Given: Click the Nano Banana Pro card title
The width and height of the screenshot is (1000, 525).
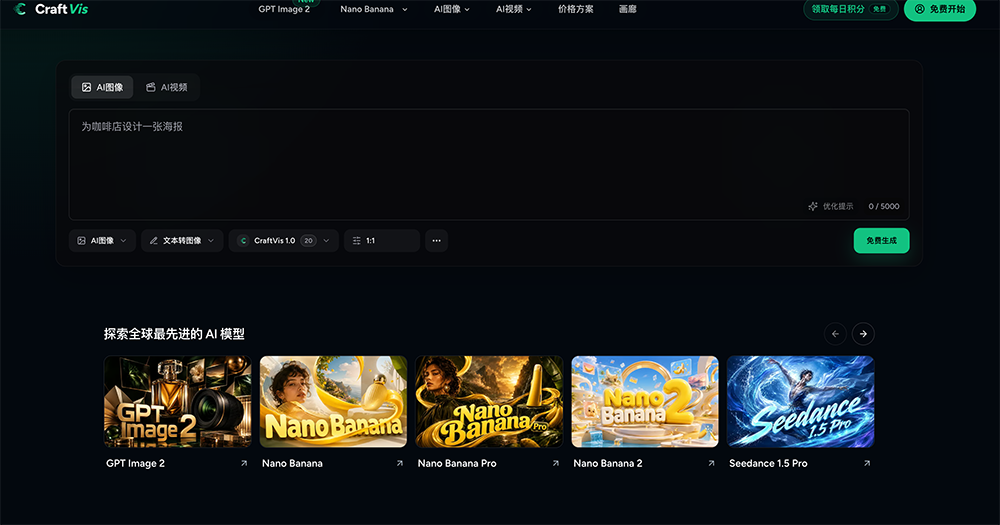Looking at the screenshot, I should click(x=457, y=464).
